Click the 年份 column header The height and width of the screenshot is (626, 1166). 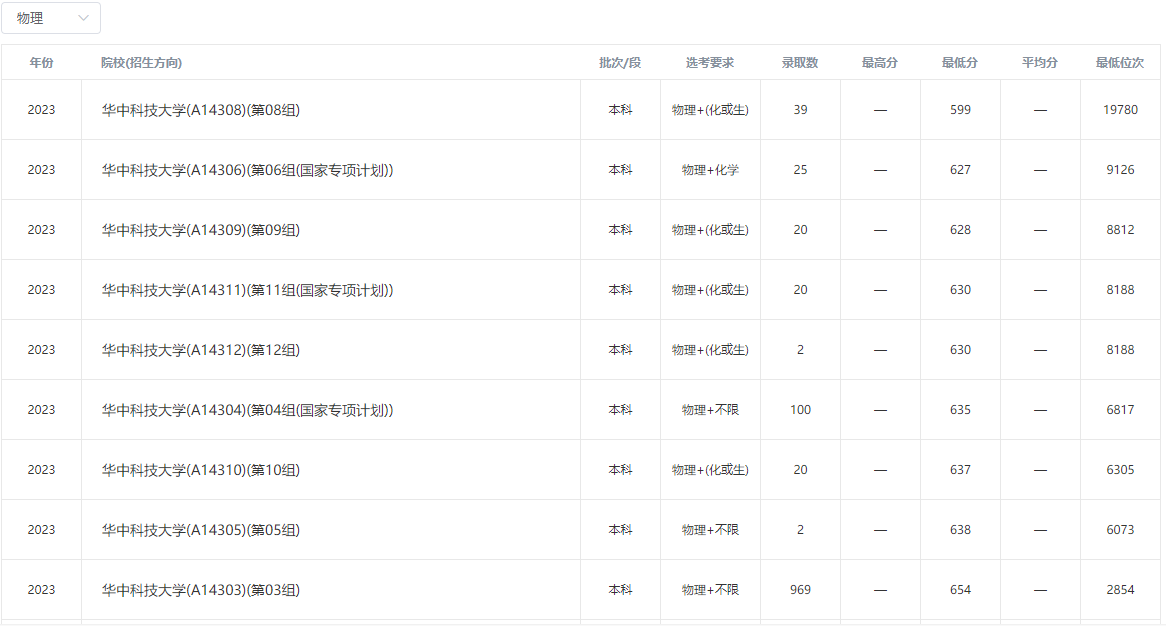(41, 63)
